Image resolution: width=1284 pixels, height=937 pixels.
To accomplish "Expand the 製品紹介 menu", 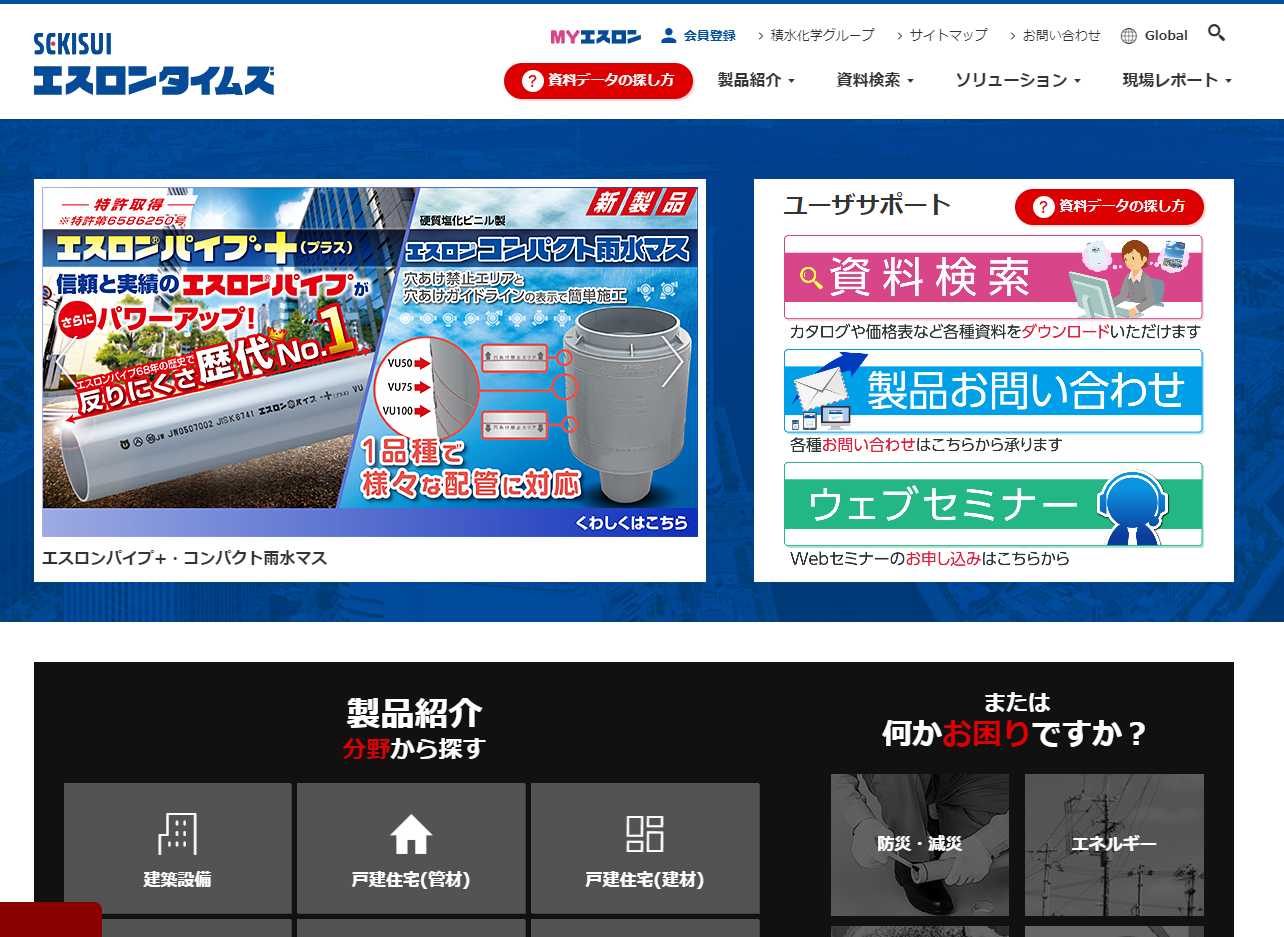I will pos(756,80).
